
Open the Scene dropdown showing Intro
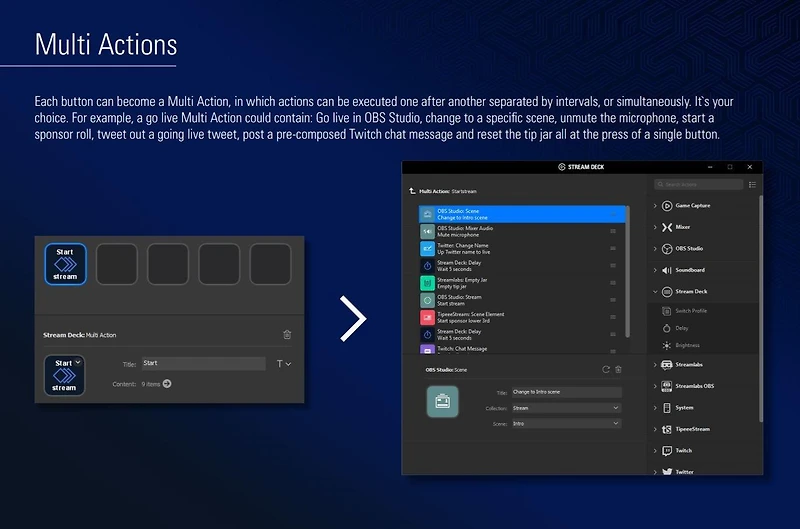tap(567, 423)
